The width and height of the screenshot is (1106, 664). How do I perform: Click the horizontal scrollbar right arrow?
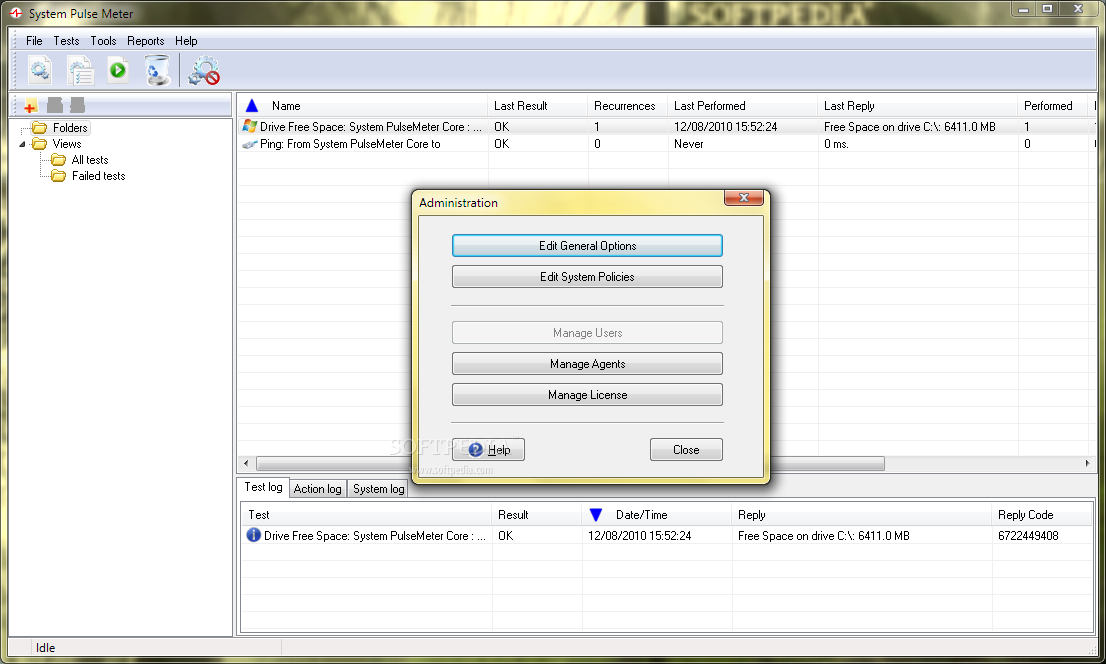point(1087,464)
